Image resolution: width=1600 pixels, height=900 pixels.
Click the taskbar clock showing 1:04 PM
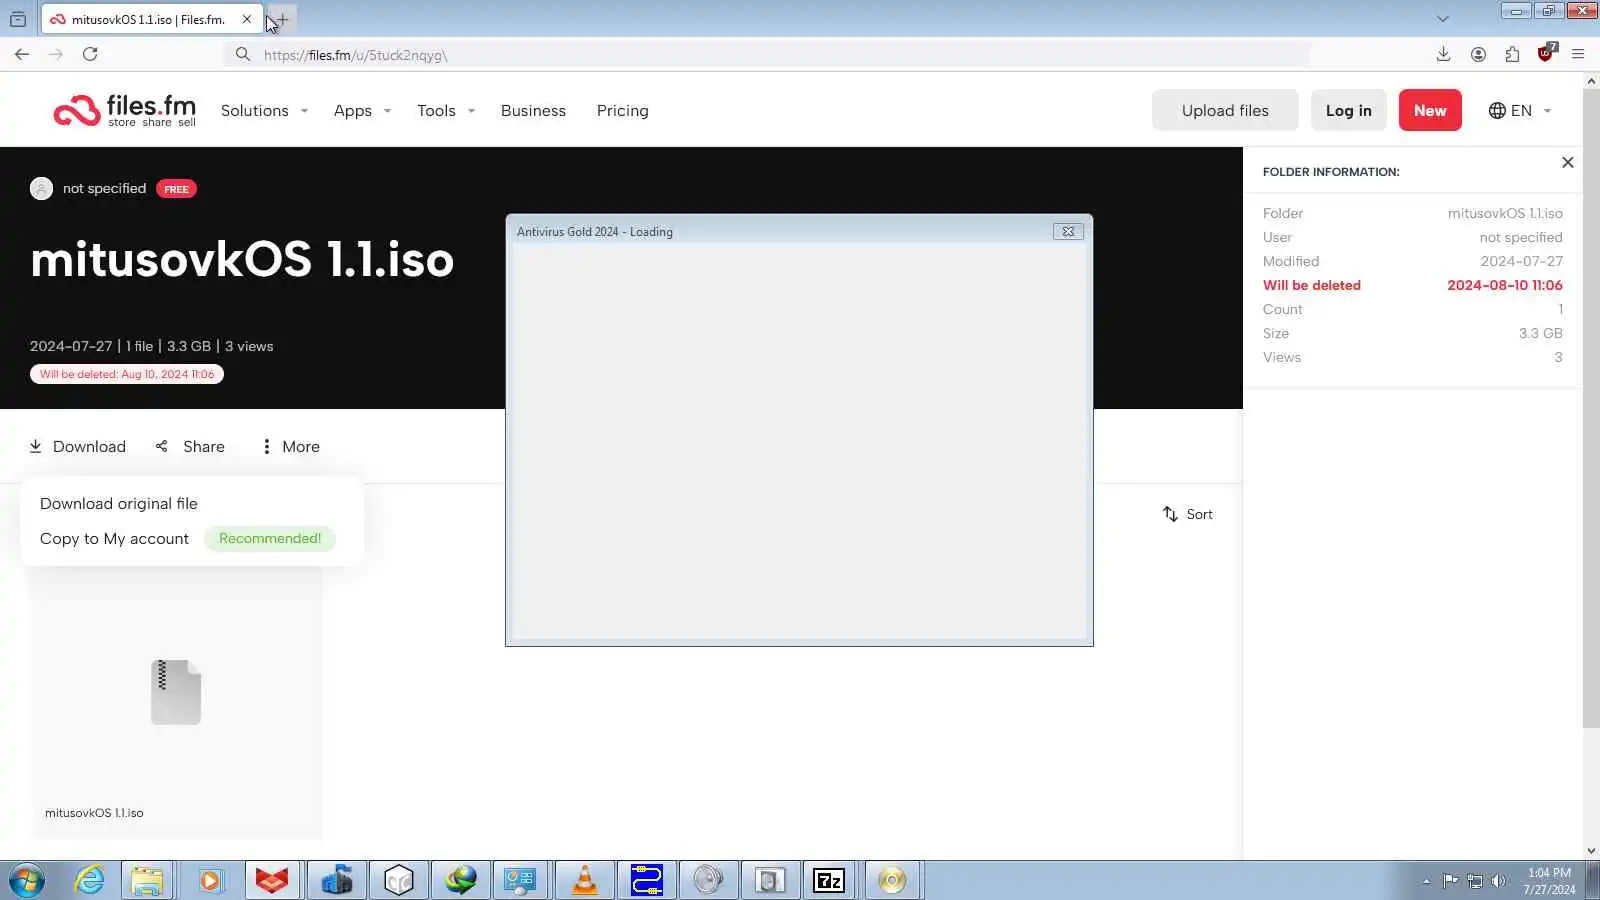click(x=1549, y=880)
